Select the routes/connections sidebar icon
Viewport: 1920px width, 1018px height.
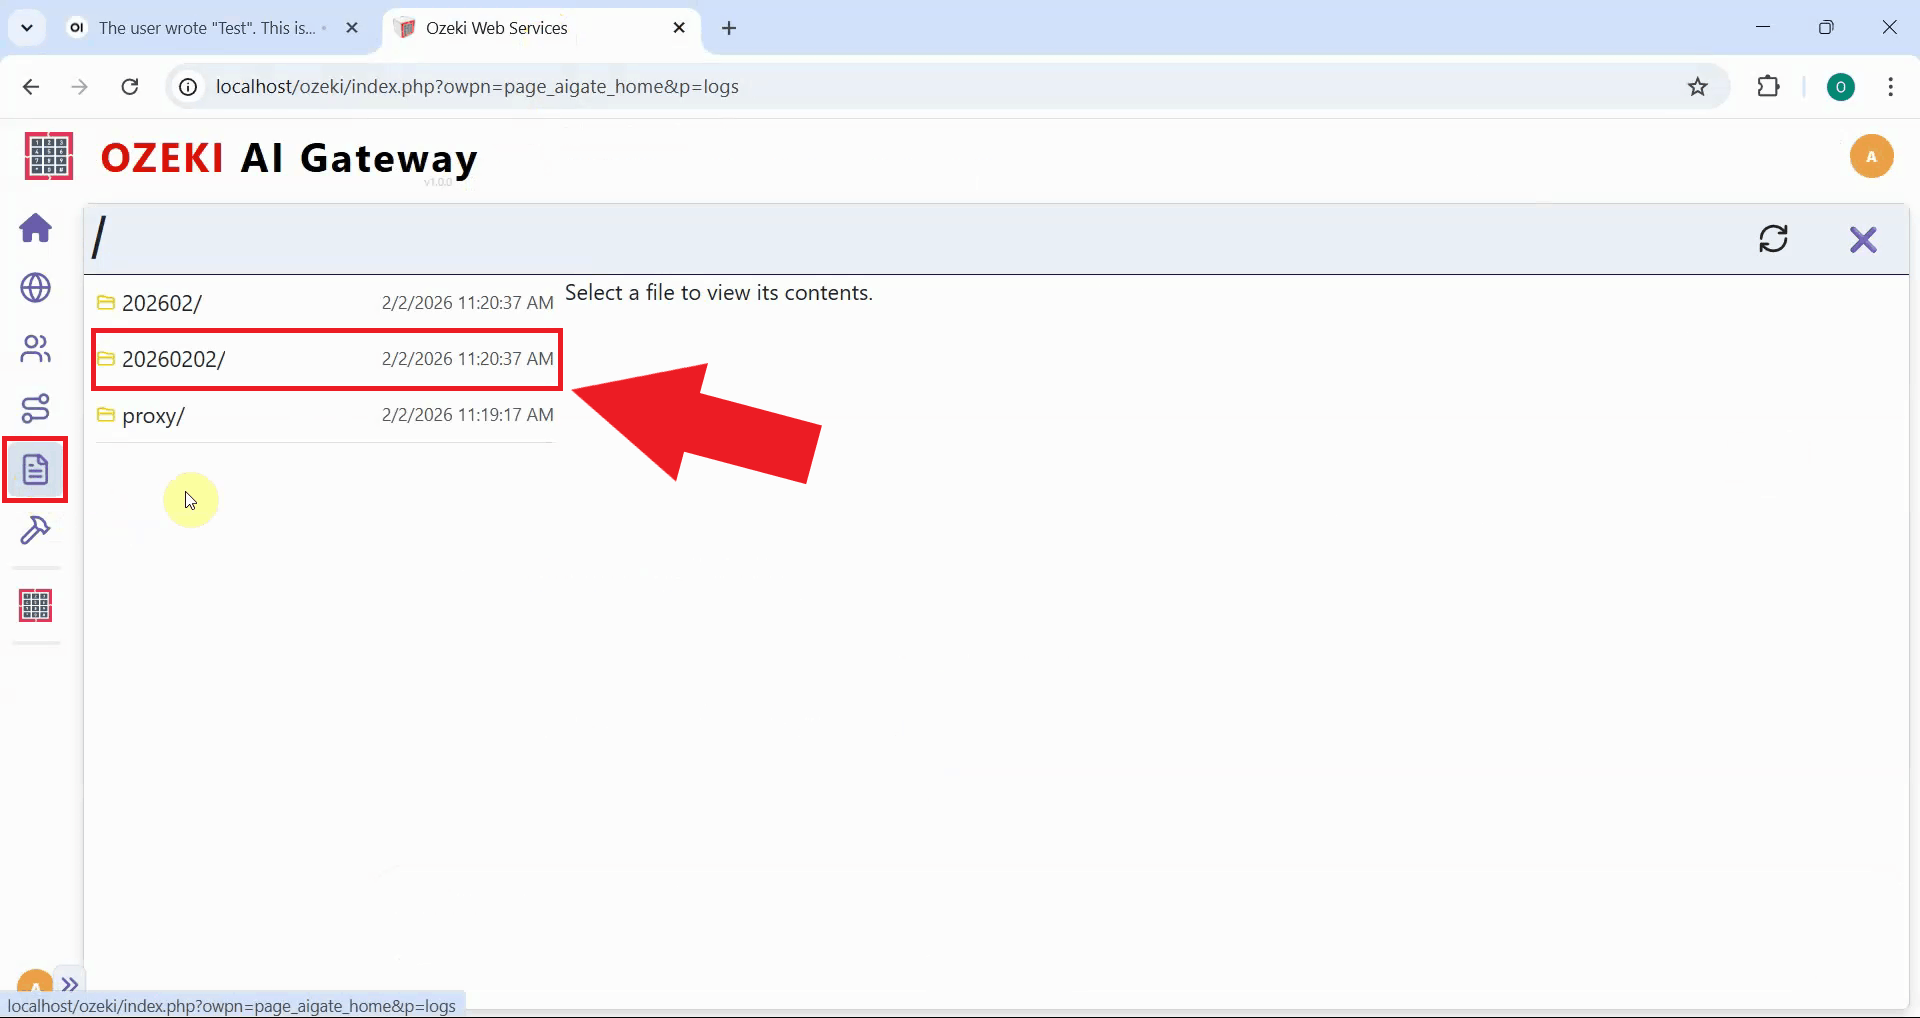[35, 409]
